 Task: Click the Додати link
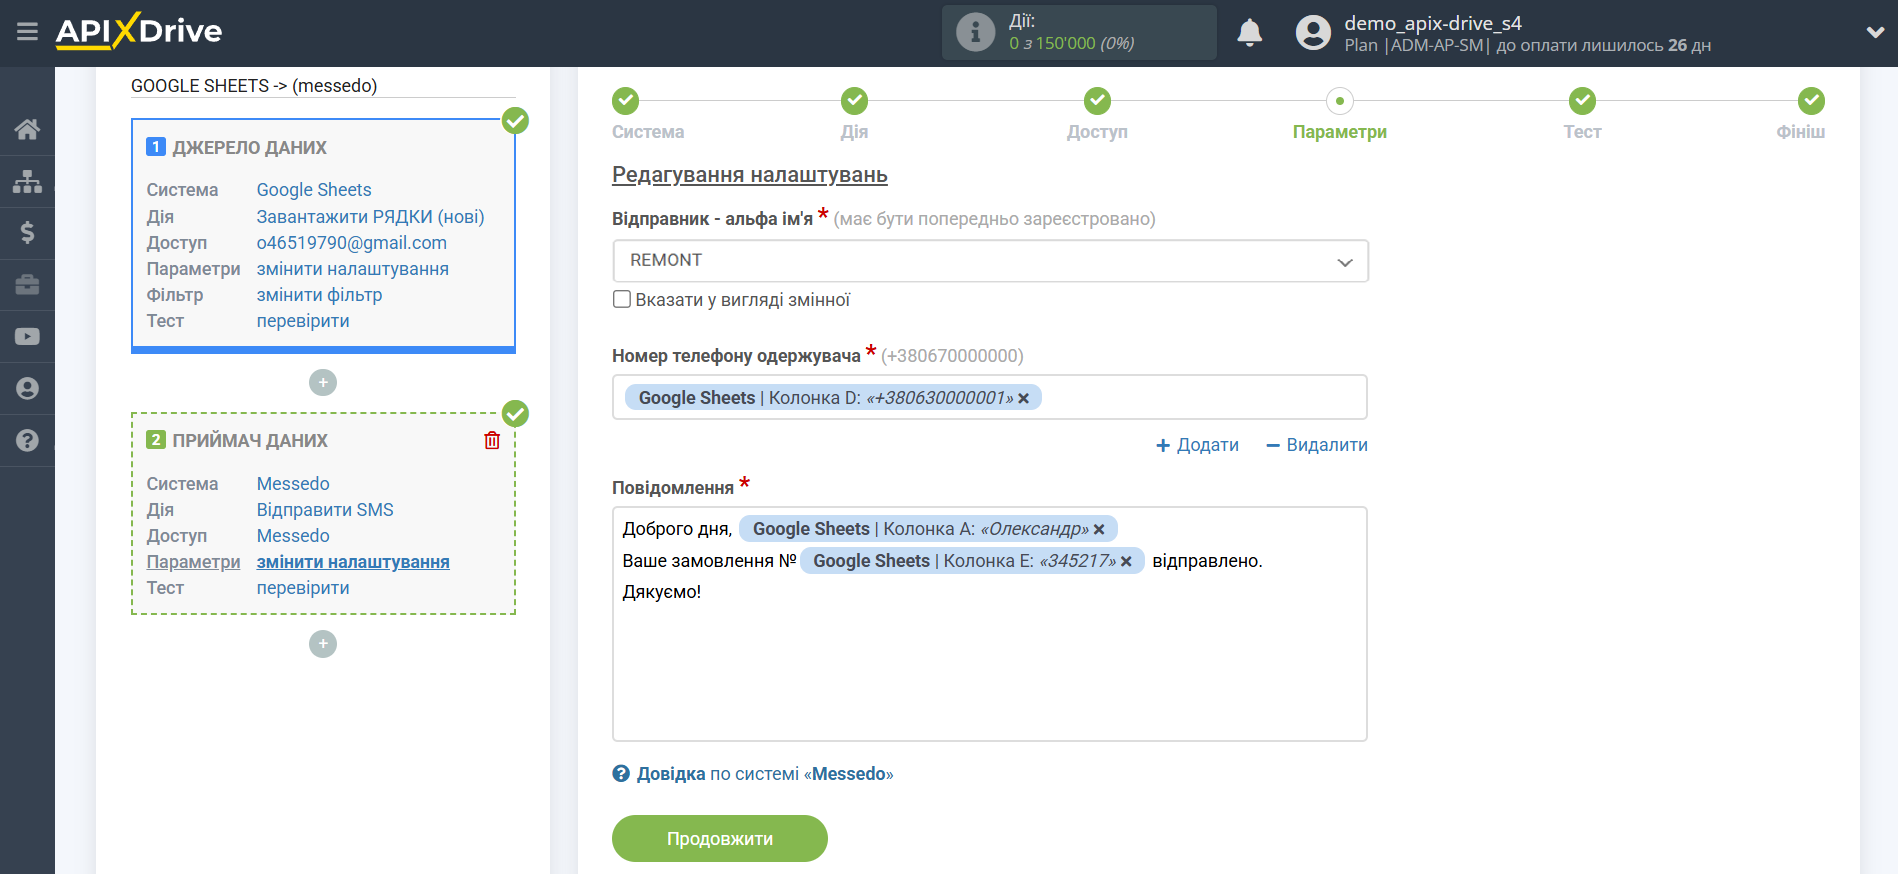pyautogui.click(x=1198, y=445)
